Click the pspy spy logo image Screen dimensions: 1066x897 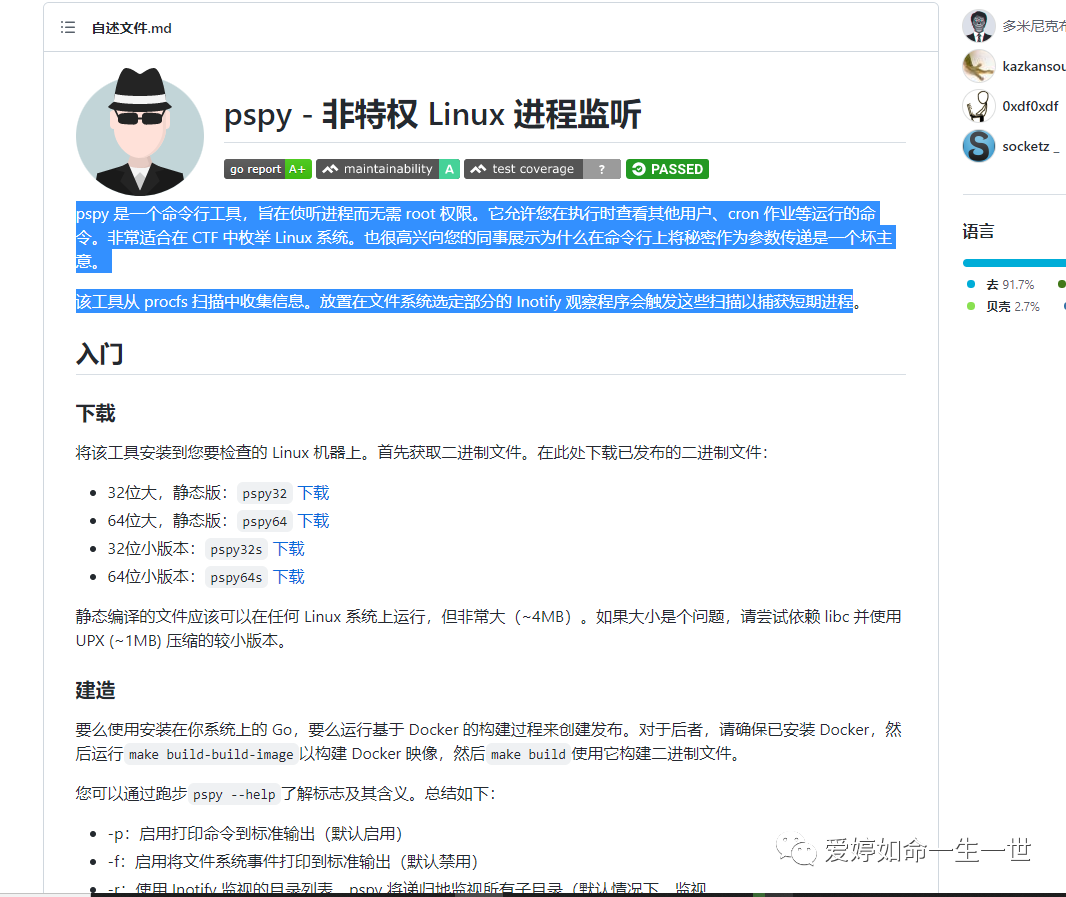tap(139, 132)
